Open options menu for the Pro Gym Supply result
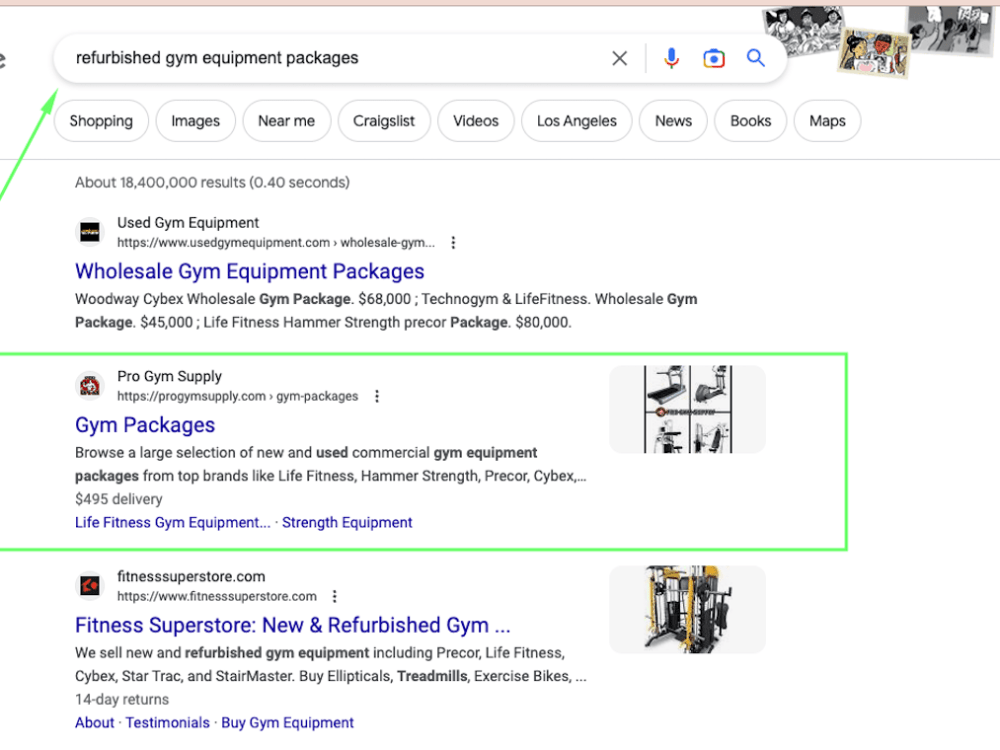The image size is (1000, 750). [x=377, y=396]
